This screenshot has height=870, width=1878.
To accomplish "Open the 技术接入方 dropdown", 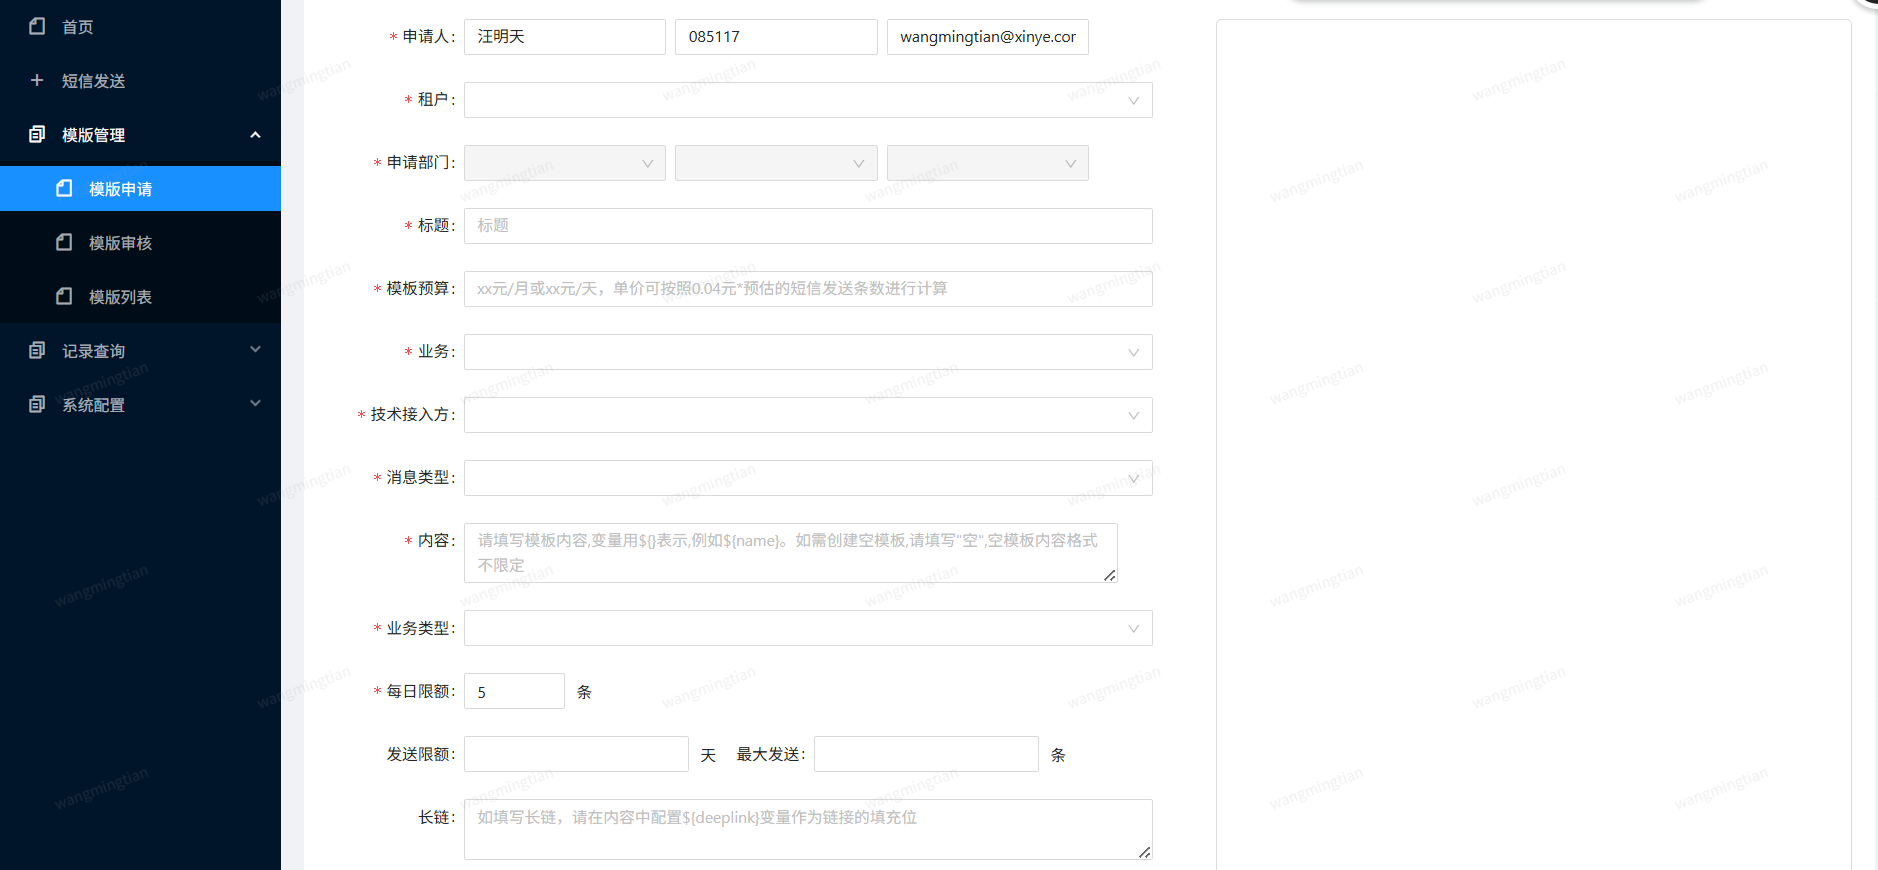I will [x=808, y=415].
